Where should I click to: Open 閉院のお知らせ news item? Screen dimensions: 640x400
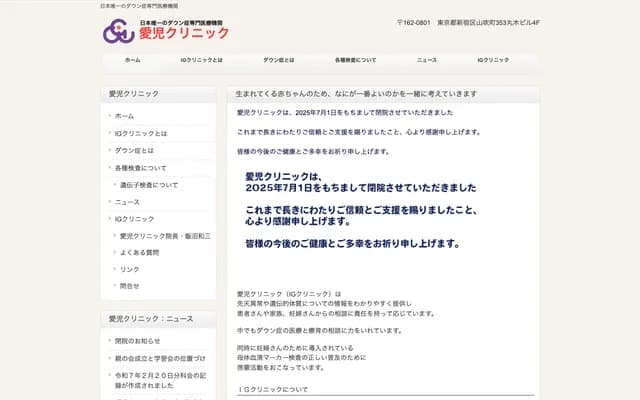(138, 341)
